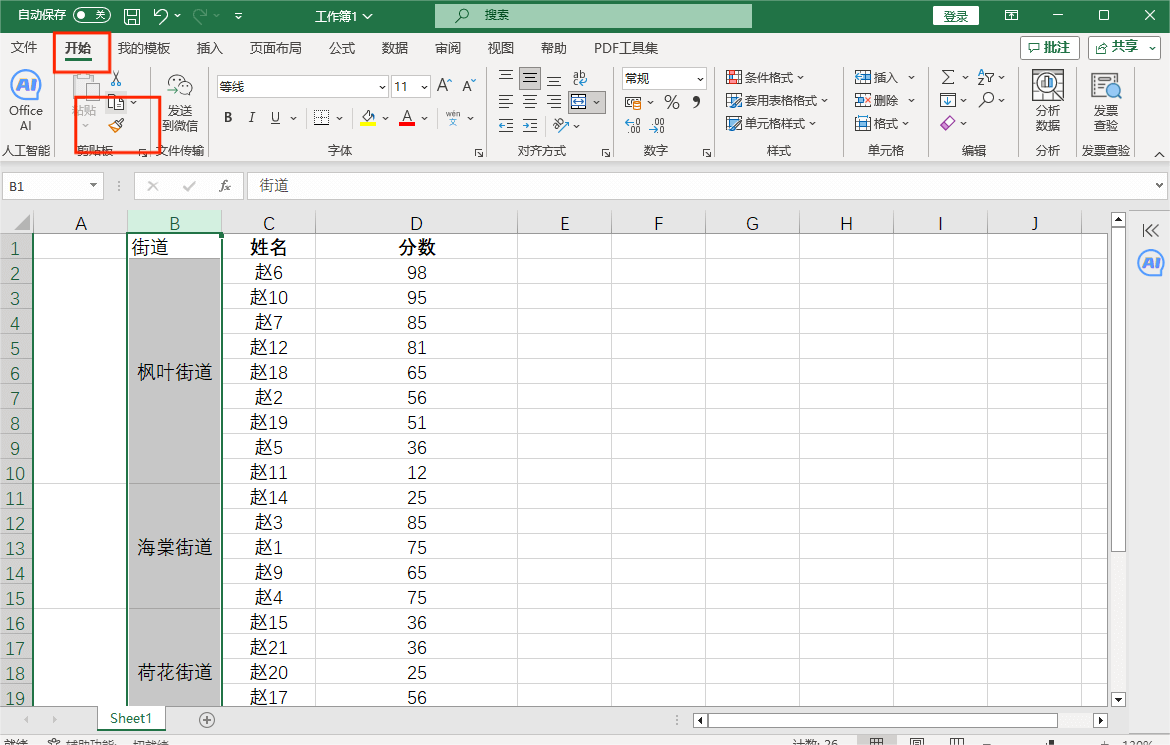Toggle bold formatting
Image resolution: width=1170 pixels, height=745 pixels.
tap(228, 118)
